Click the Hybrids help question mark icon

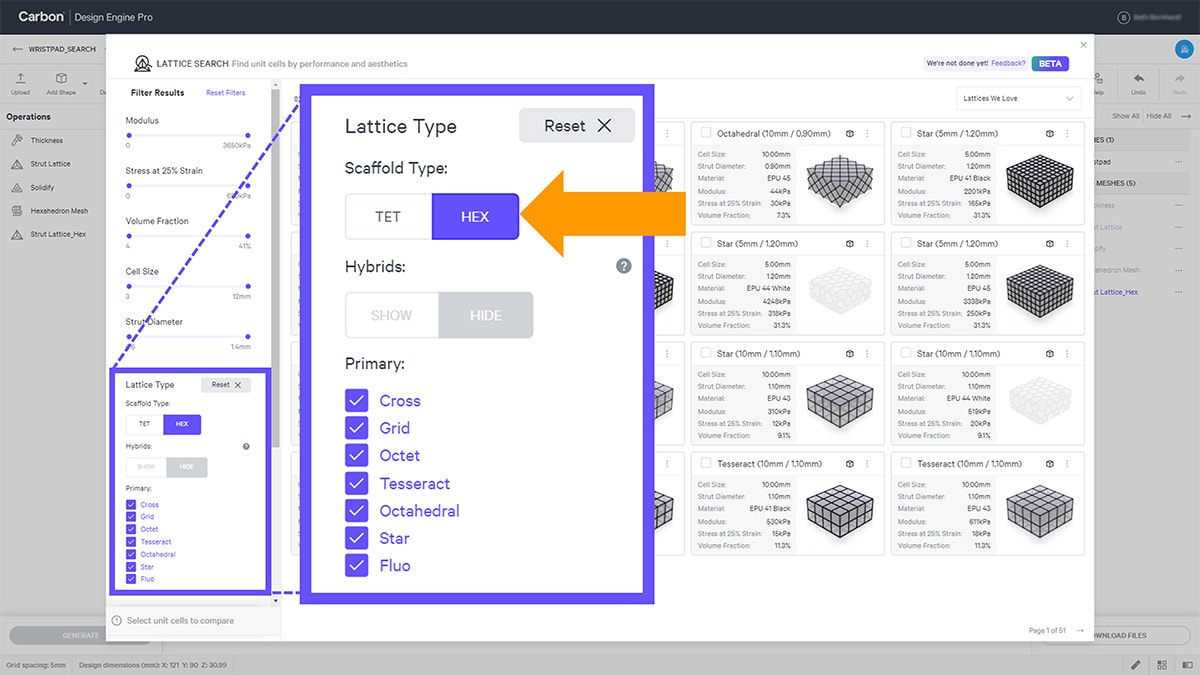623,266
